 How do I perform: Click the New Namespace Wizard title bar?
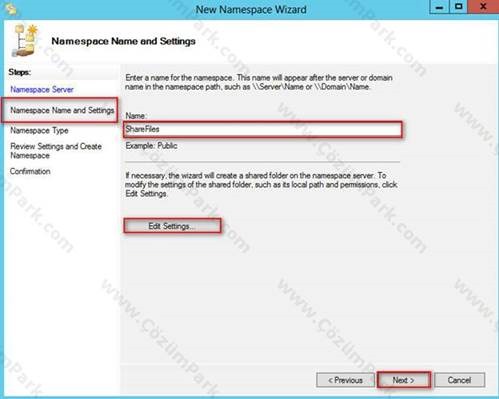pyautogui.click(x=251, y=9)
